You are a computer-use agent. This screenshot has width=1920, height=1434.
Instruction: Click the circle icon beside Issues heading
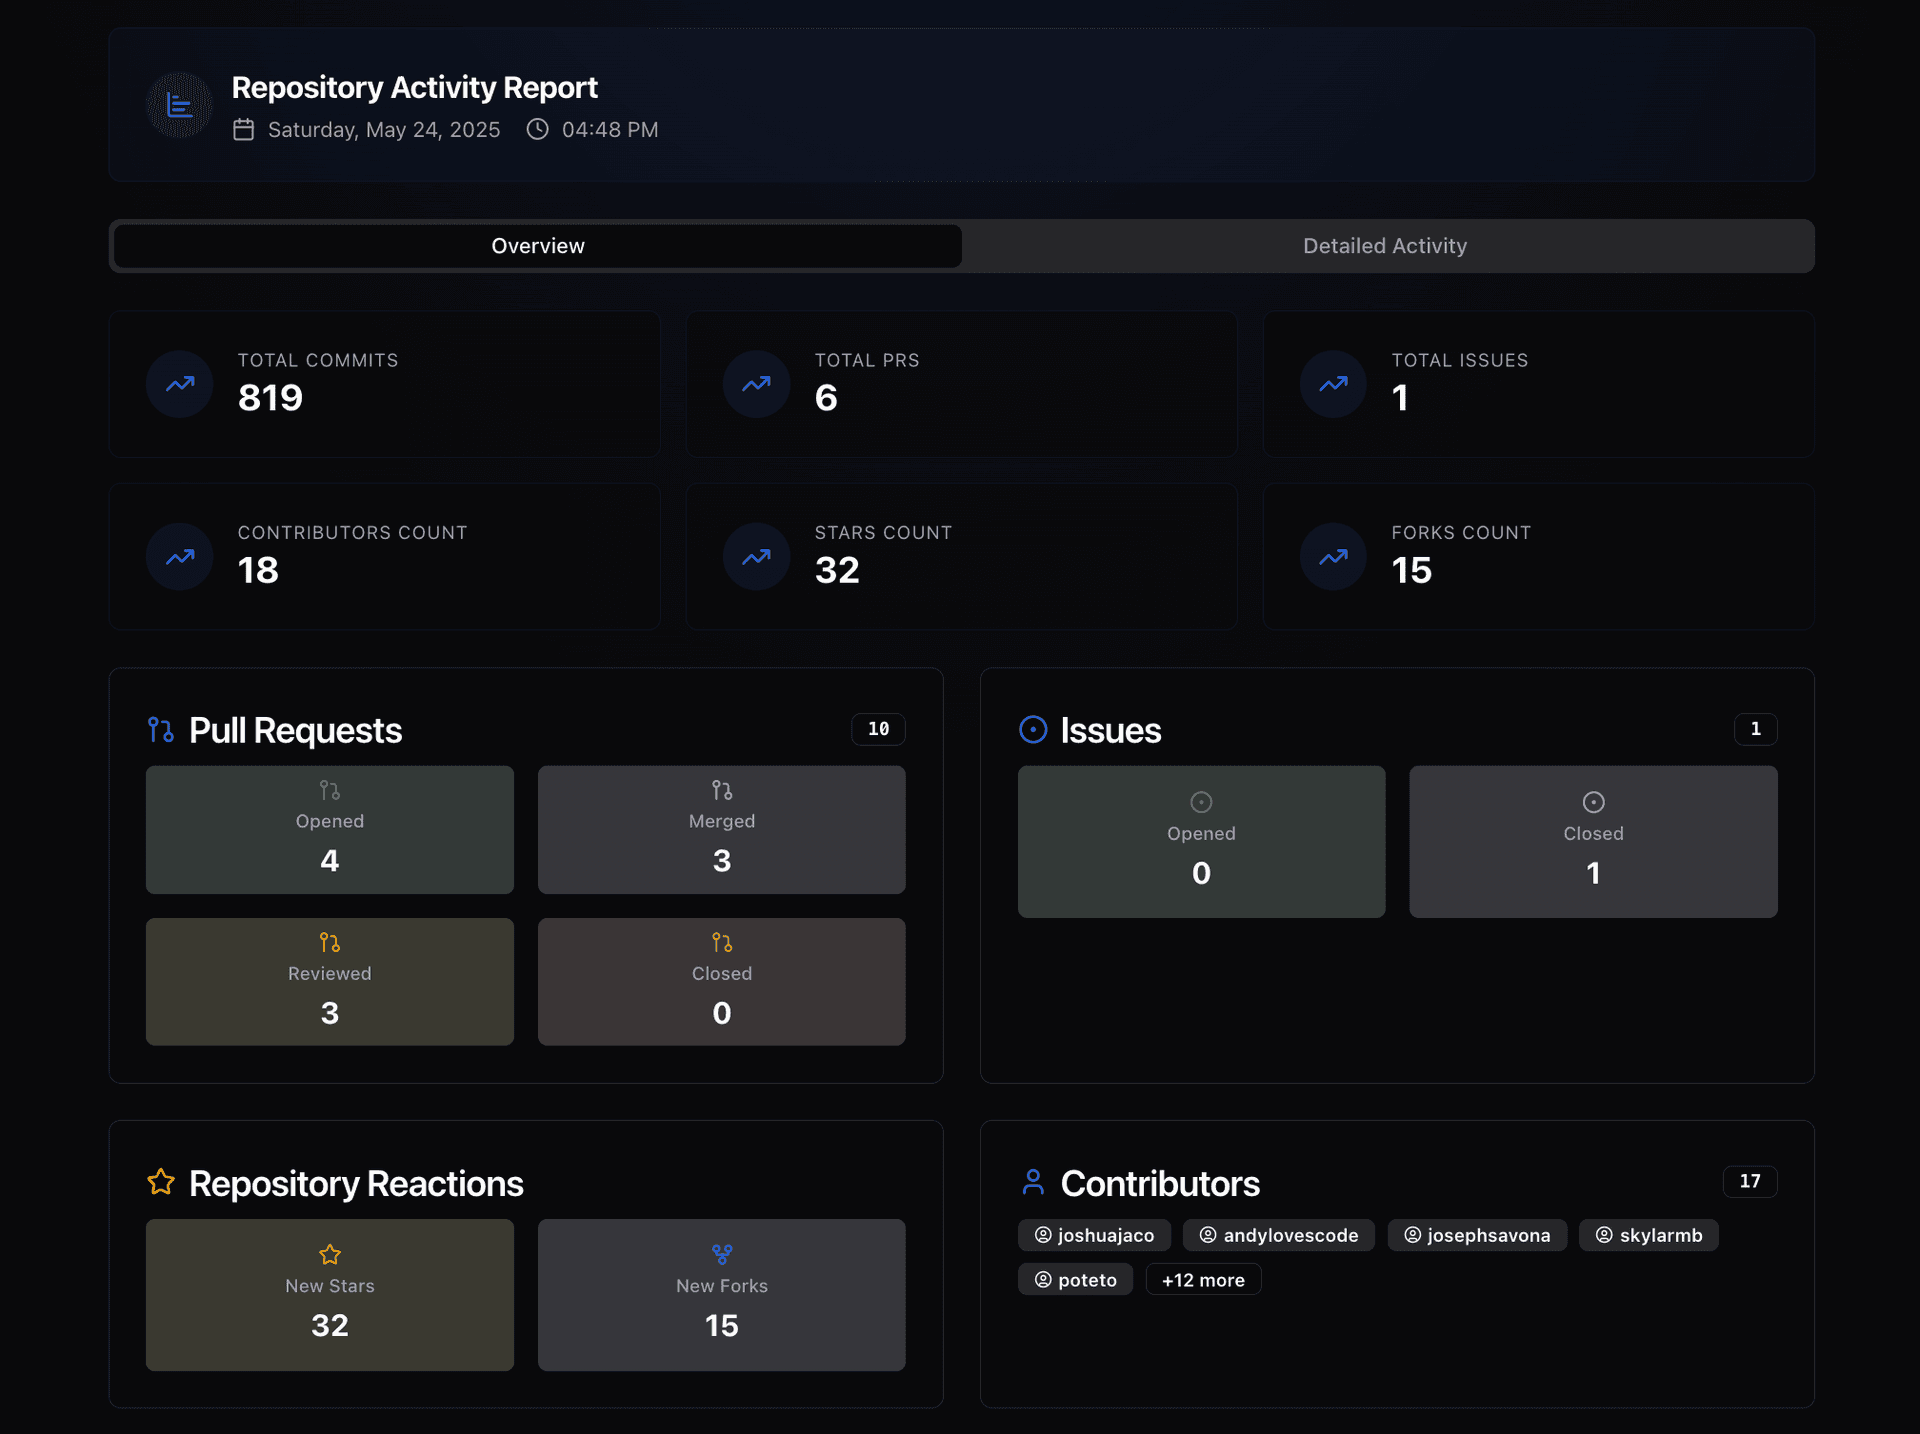(1033, 730)
